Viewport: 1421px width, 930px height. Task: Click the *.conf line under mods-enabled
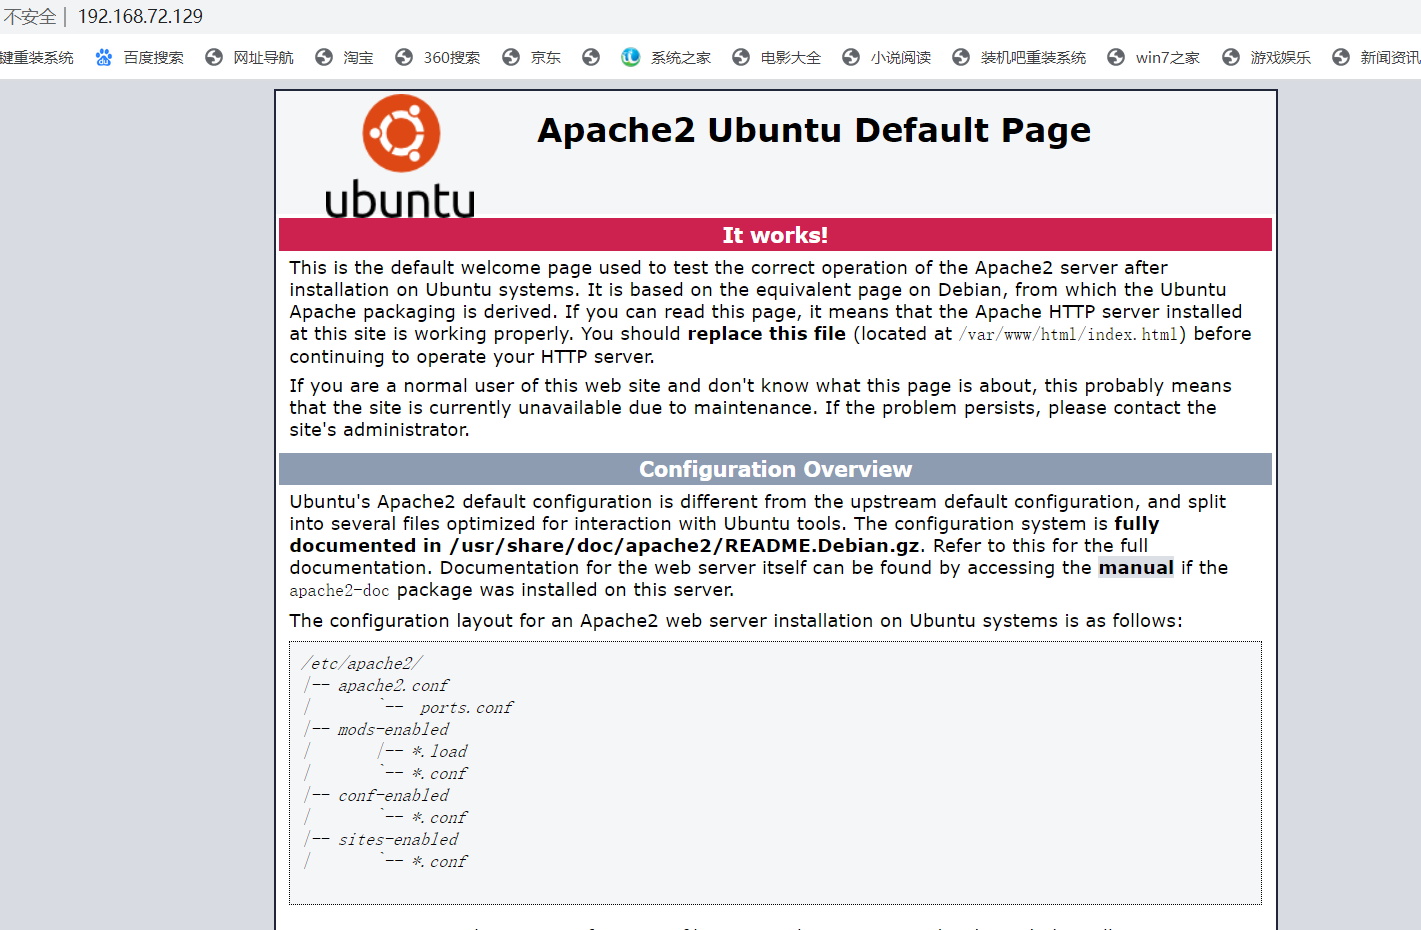pyautogui.click(x=439, y=773)
